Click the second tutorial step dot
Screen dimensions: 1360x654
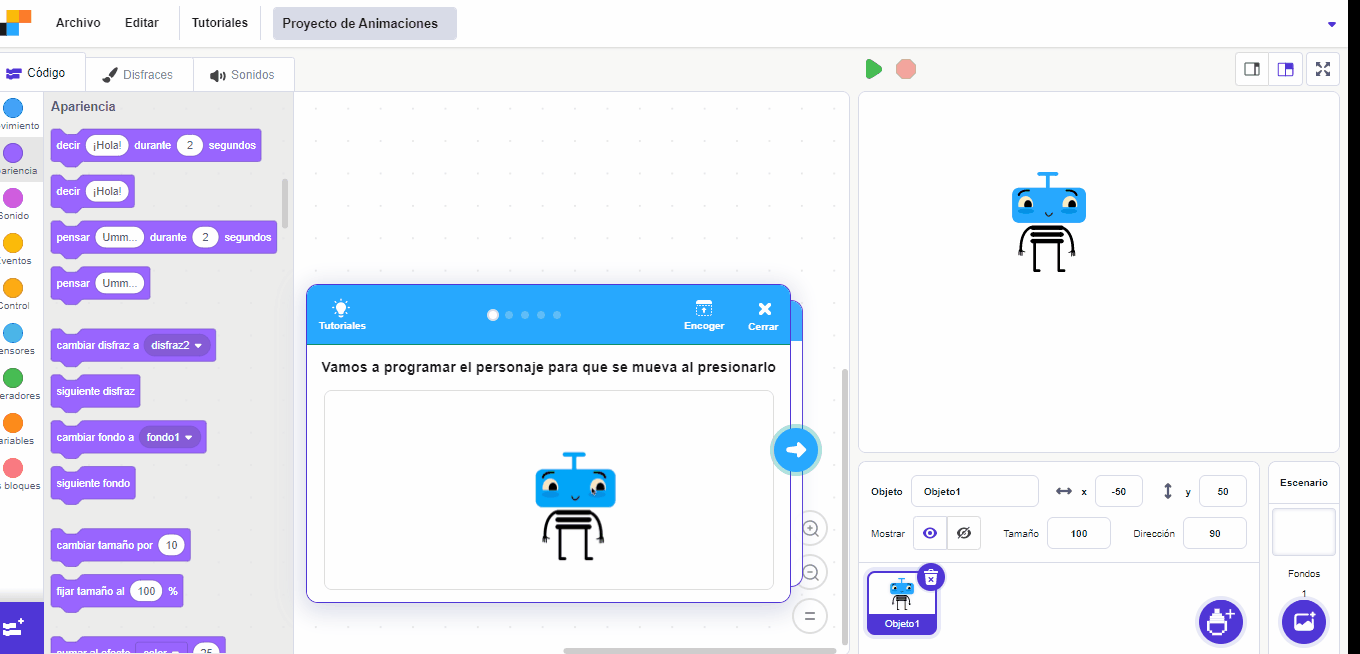pos(509,315)
